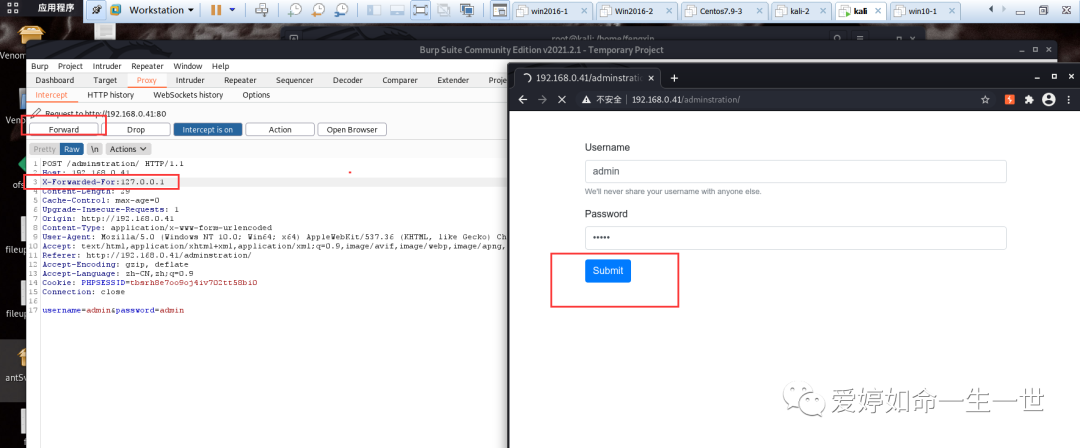
Task: Drop the intercepted request
Action: 136,130
